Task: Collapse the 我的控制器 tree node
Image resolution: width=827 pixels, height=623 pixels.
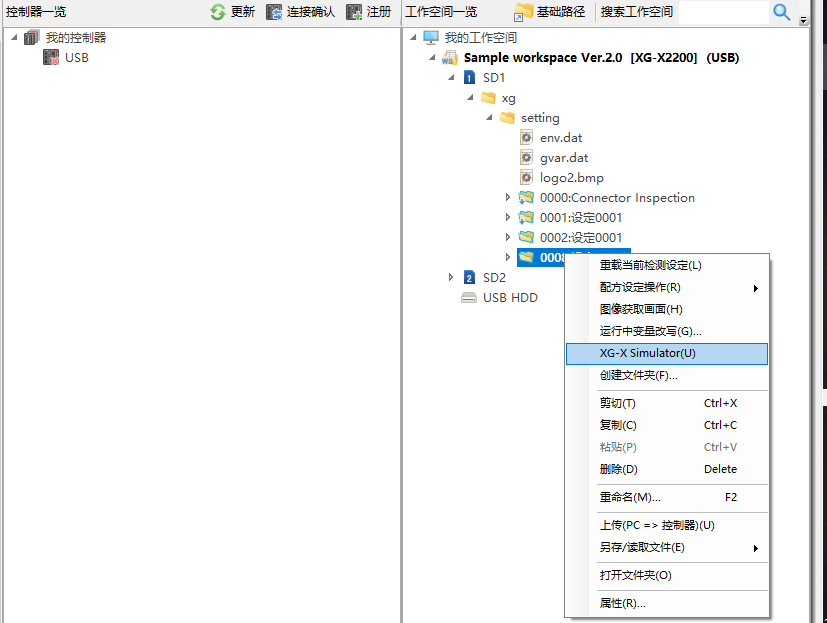Action: pos(14,37)
